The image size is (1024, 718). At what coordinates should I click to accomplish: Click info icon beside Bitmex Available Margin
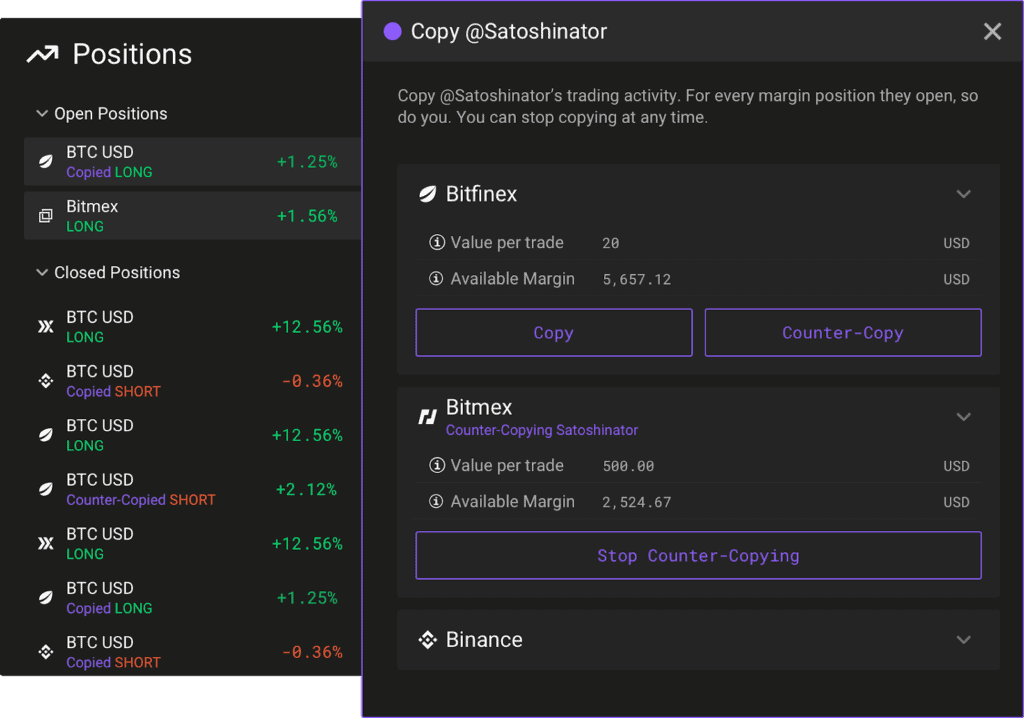point(436,502)
